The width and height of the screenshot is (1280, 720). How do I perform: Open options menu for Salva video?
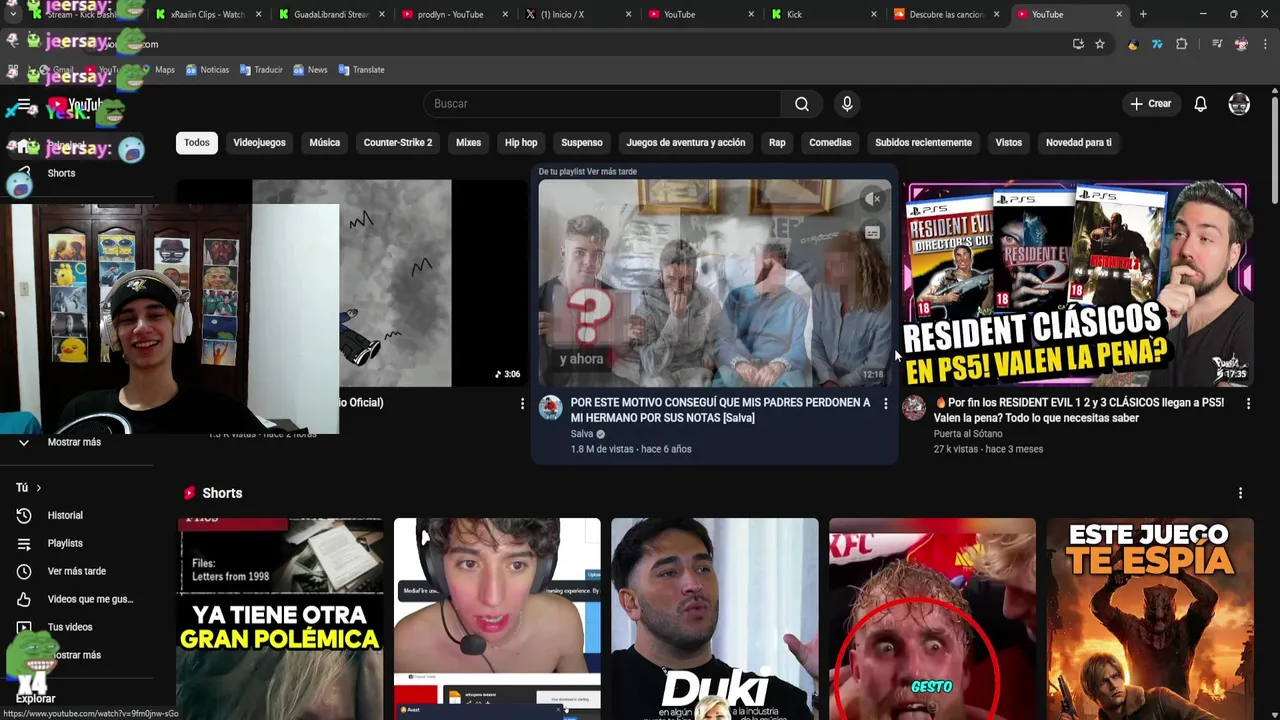885,403
